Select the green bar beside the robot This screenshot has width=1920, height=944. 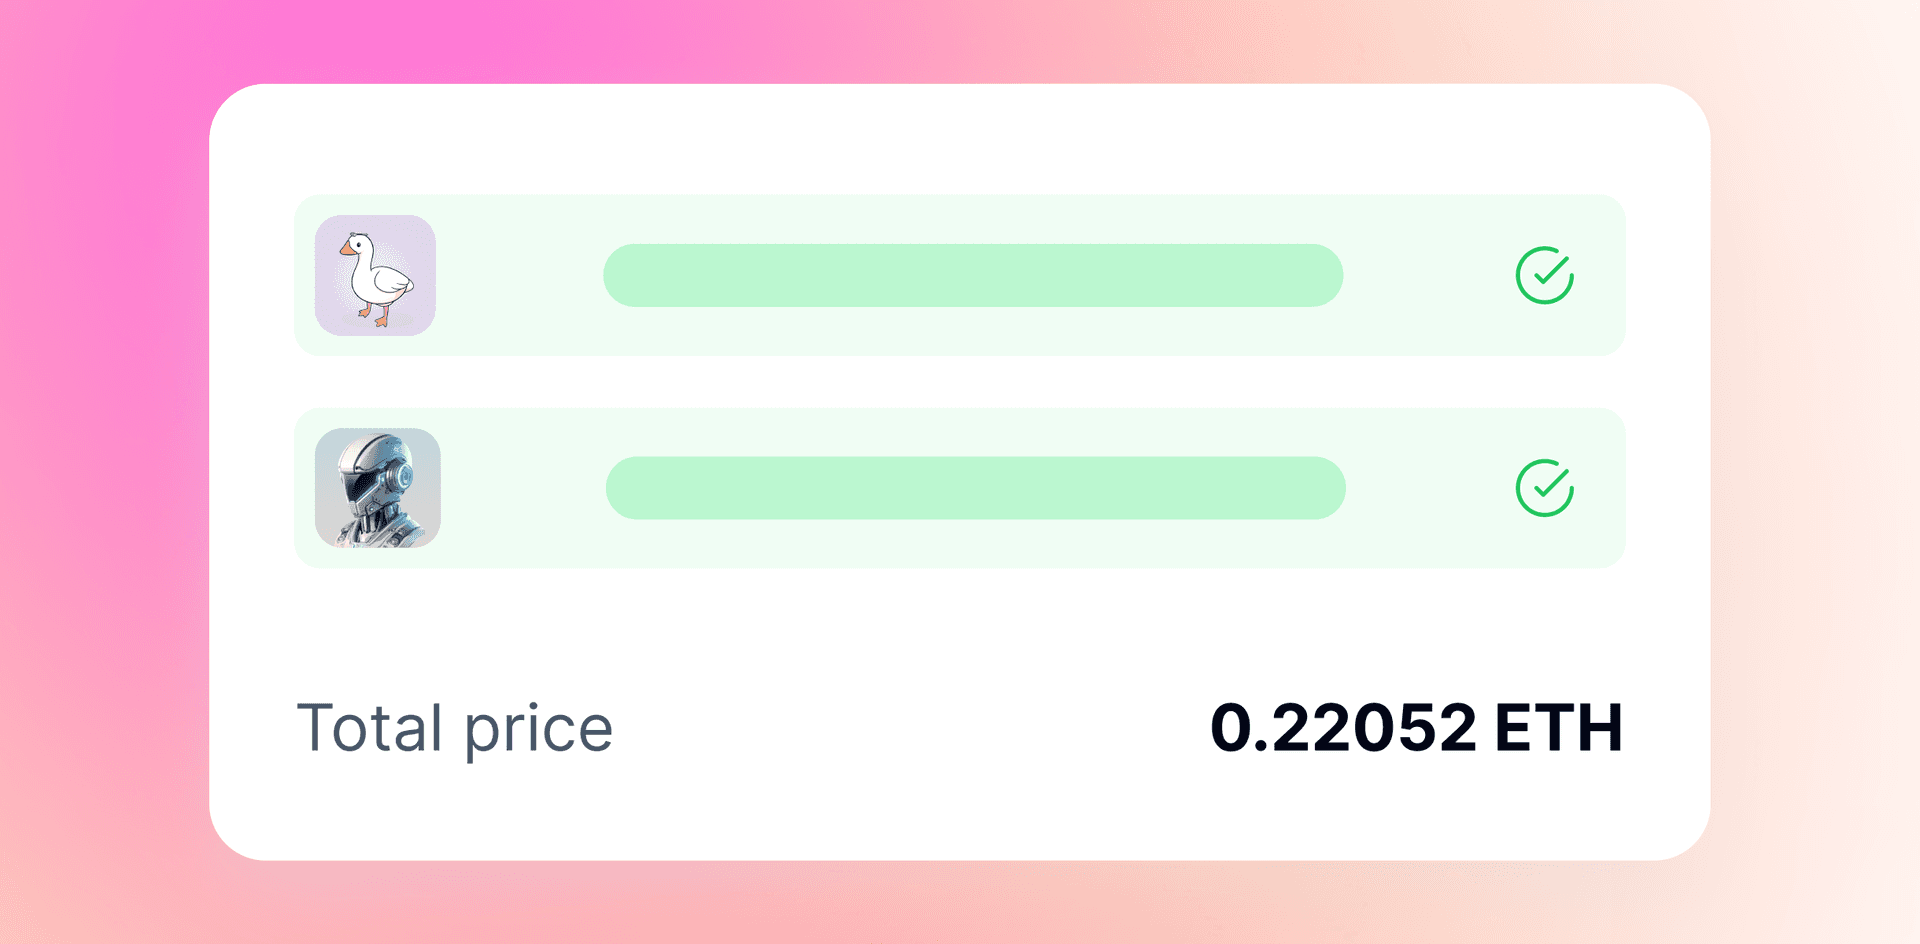point(975,488)
